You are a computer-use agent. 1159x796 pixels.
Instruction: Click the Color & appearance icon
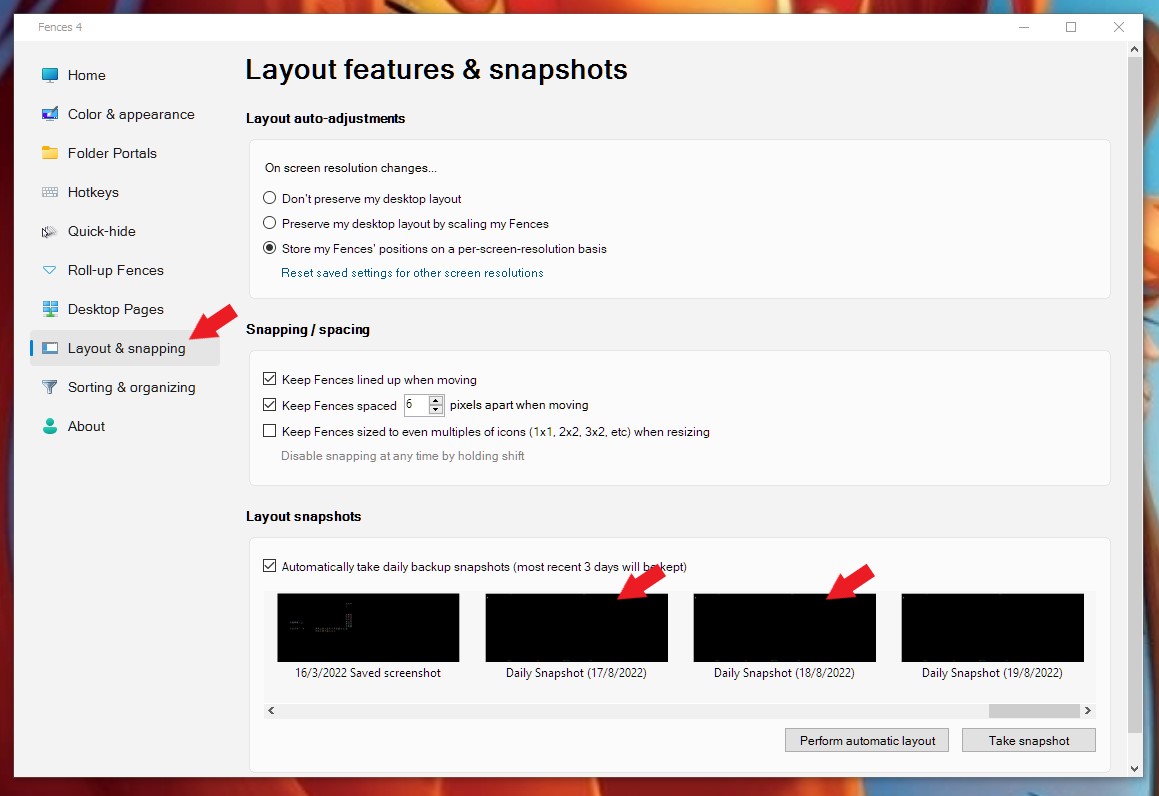pos(50,114)
